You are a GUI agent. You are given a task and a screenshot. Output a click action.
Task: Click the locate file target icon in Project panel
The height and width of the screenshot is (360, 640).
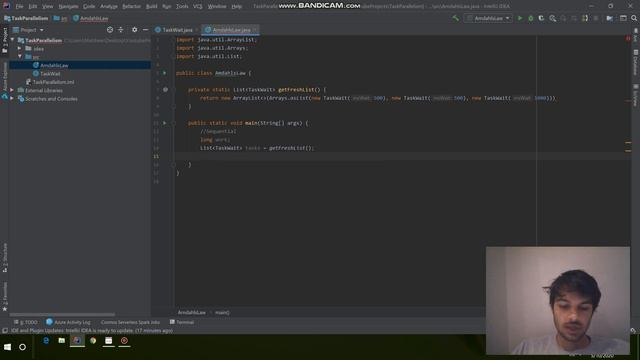[110, 30]
